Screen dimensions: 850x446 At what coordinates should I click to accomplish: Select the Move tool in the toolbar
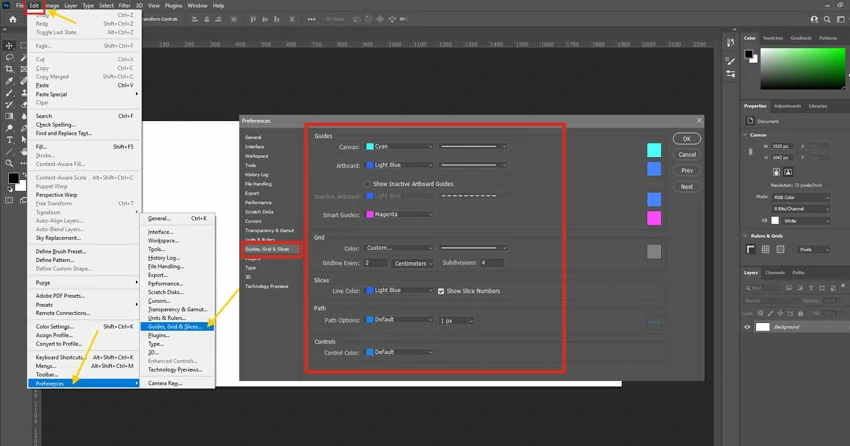coord(10,45)
